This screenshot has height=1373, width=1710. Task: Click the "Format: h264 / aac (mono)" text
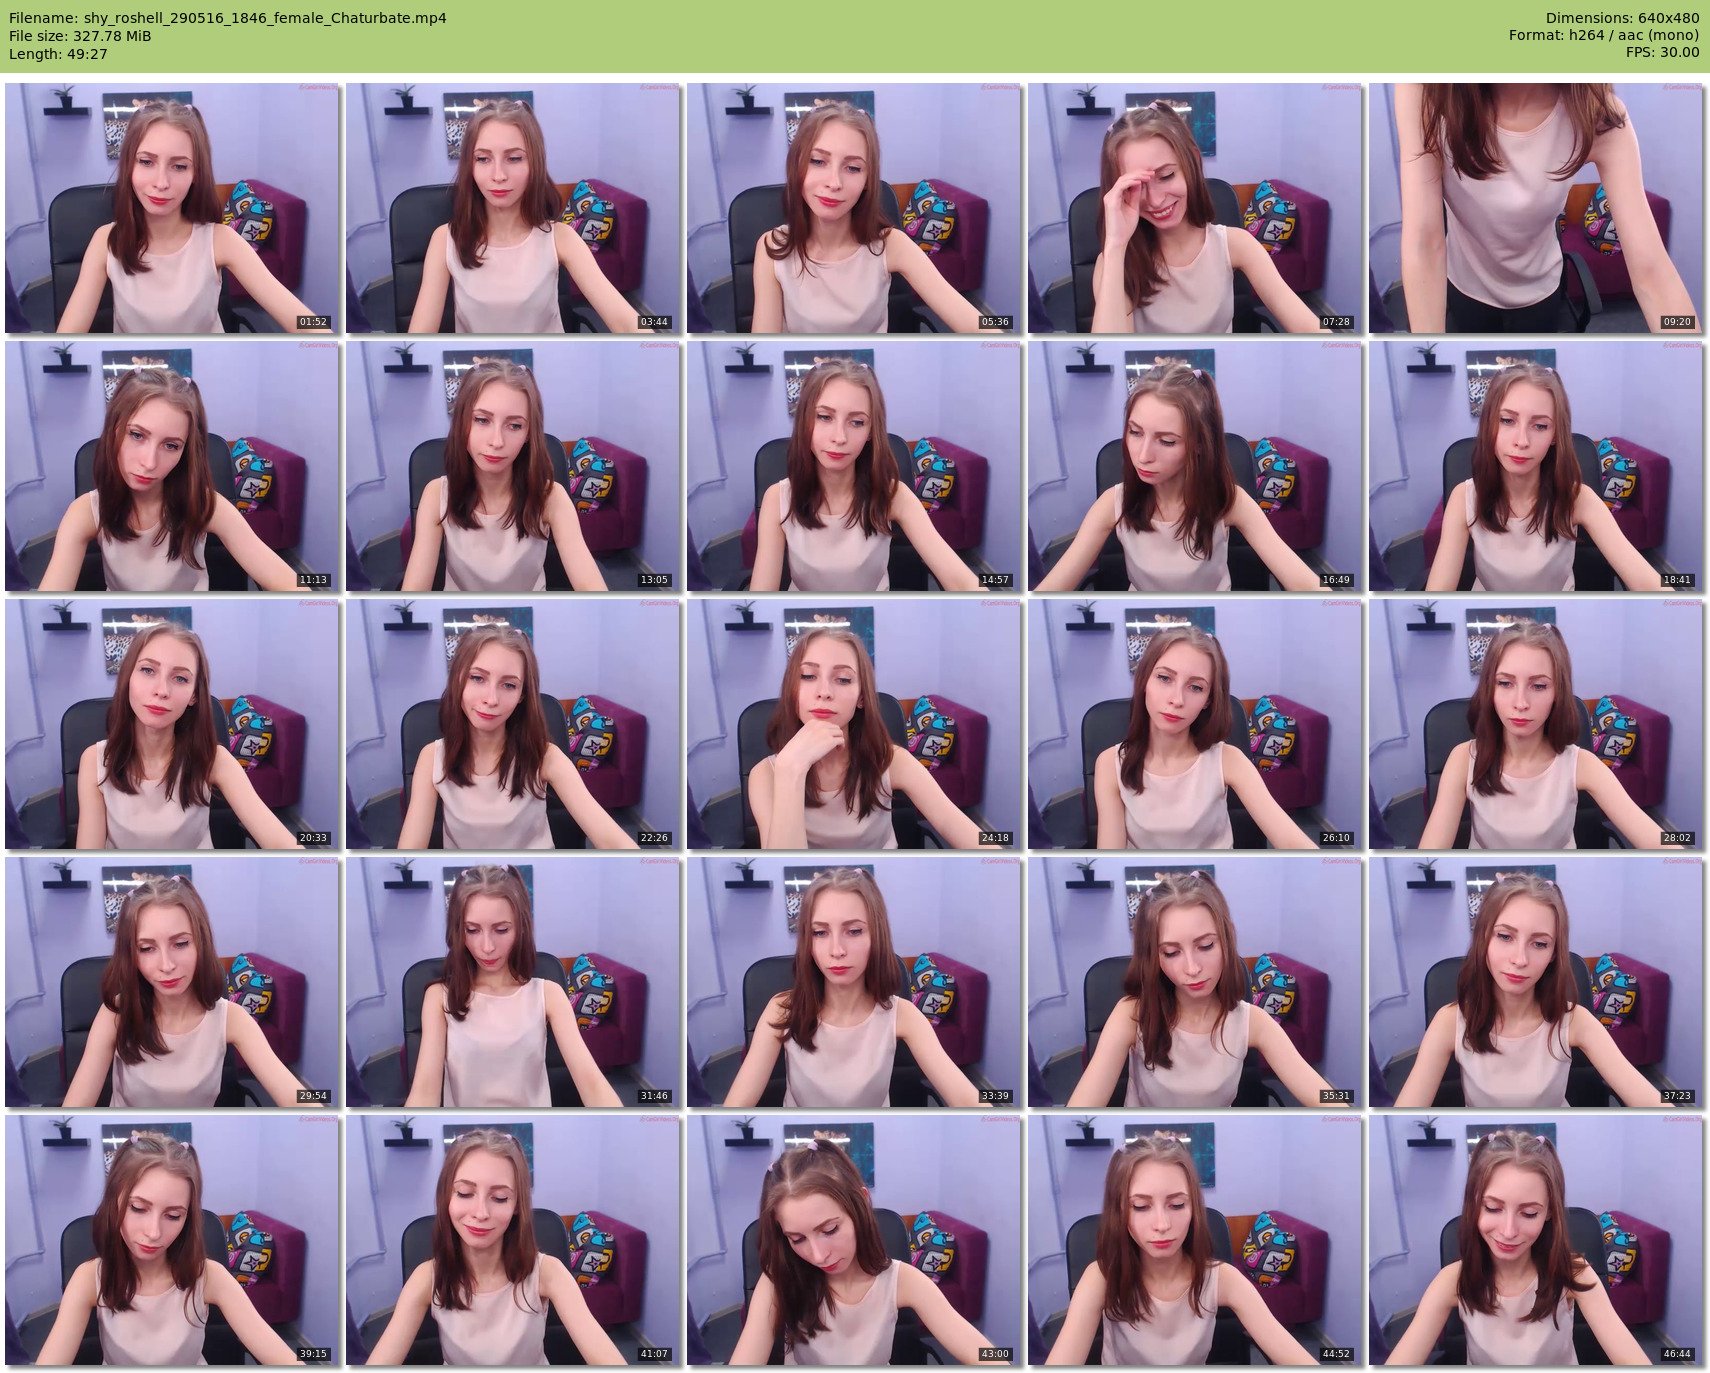tap(1604, 36)
